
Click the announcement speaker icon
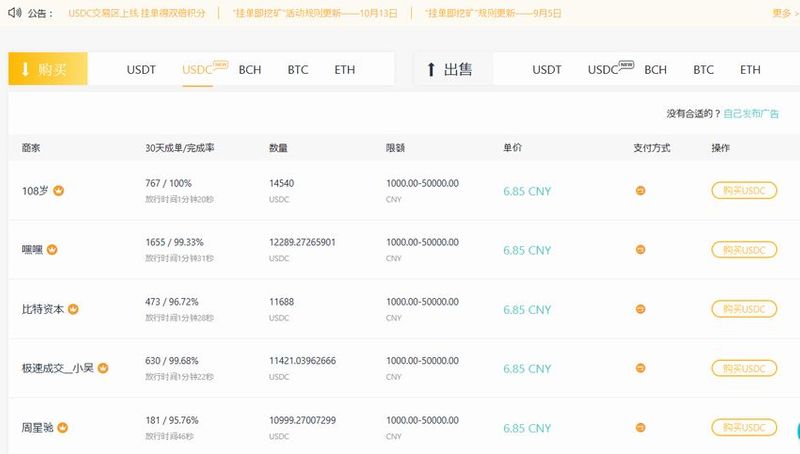coord(13,13)
